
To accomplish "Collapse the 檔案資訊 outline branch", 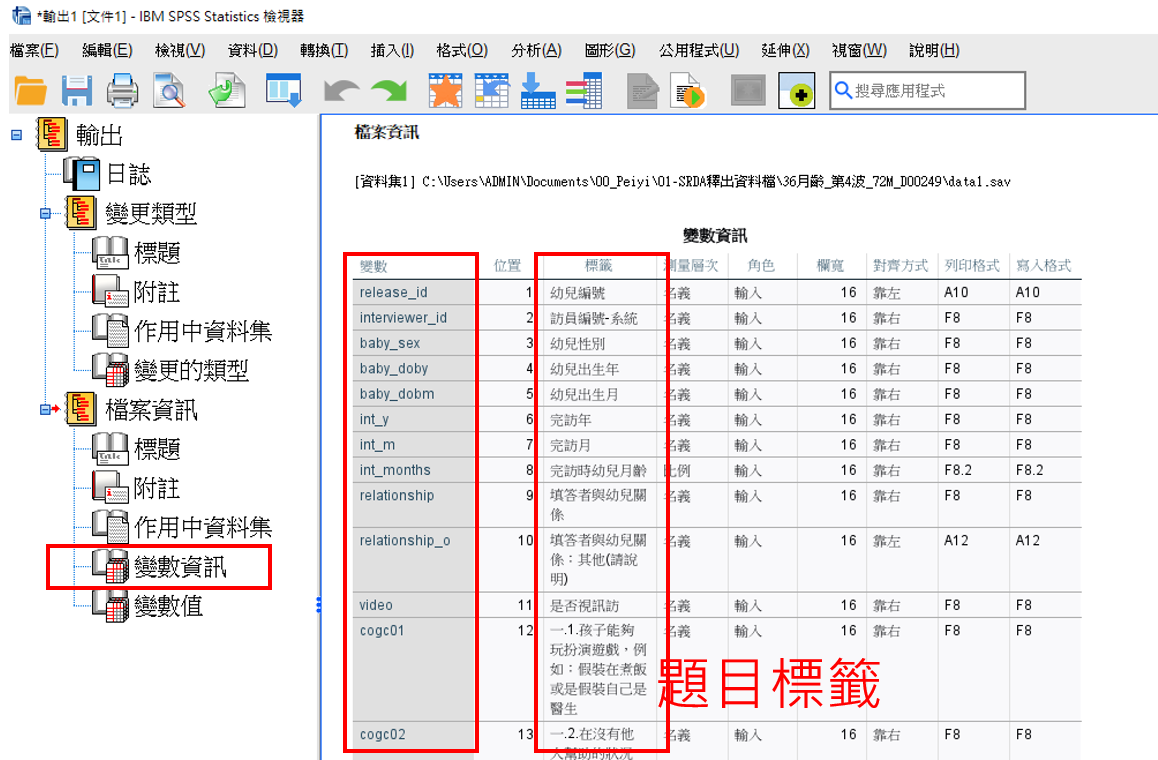I will click(x=45, y=409).
